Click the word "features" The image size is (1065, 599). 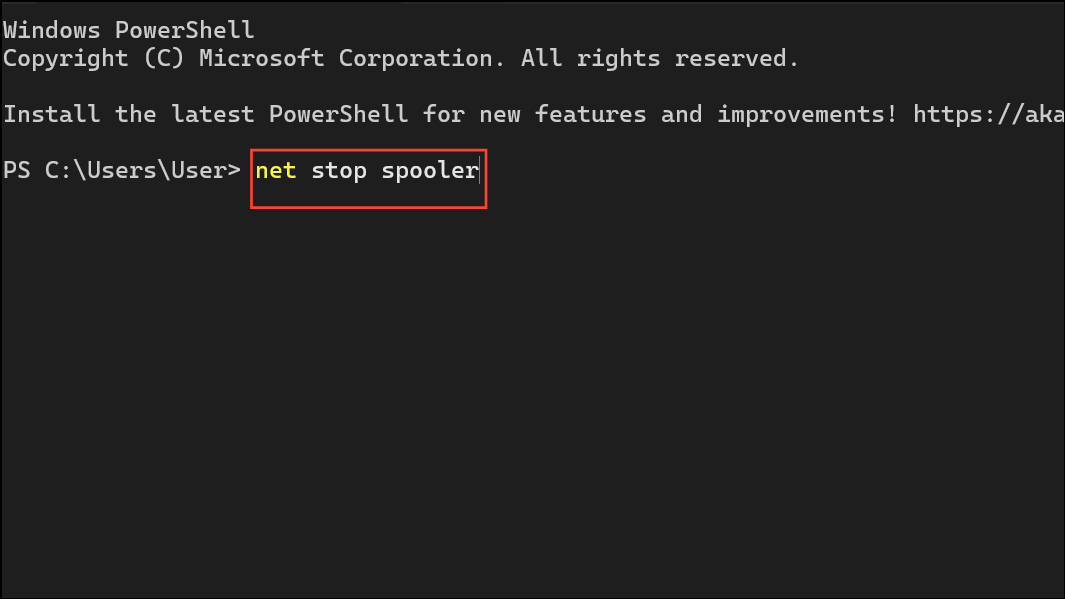click(591, 114)
